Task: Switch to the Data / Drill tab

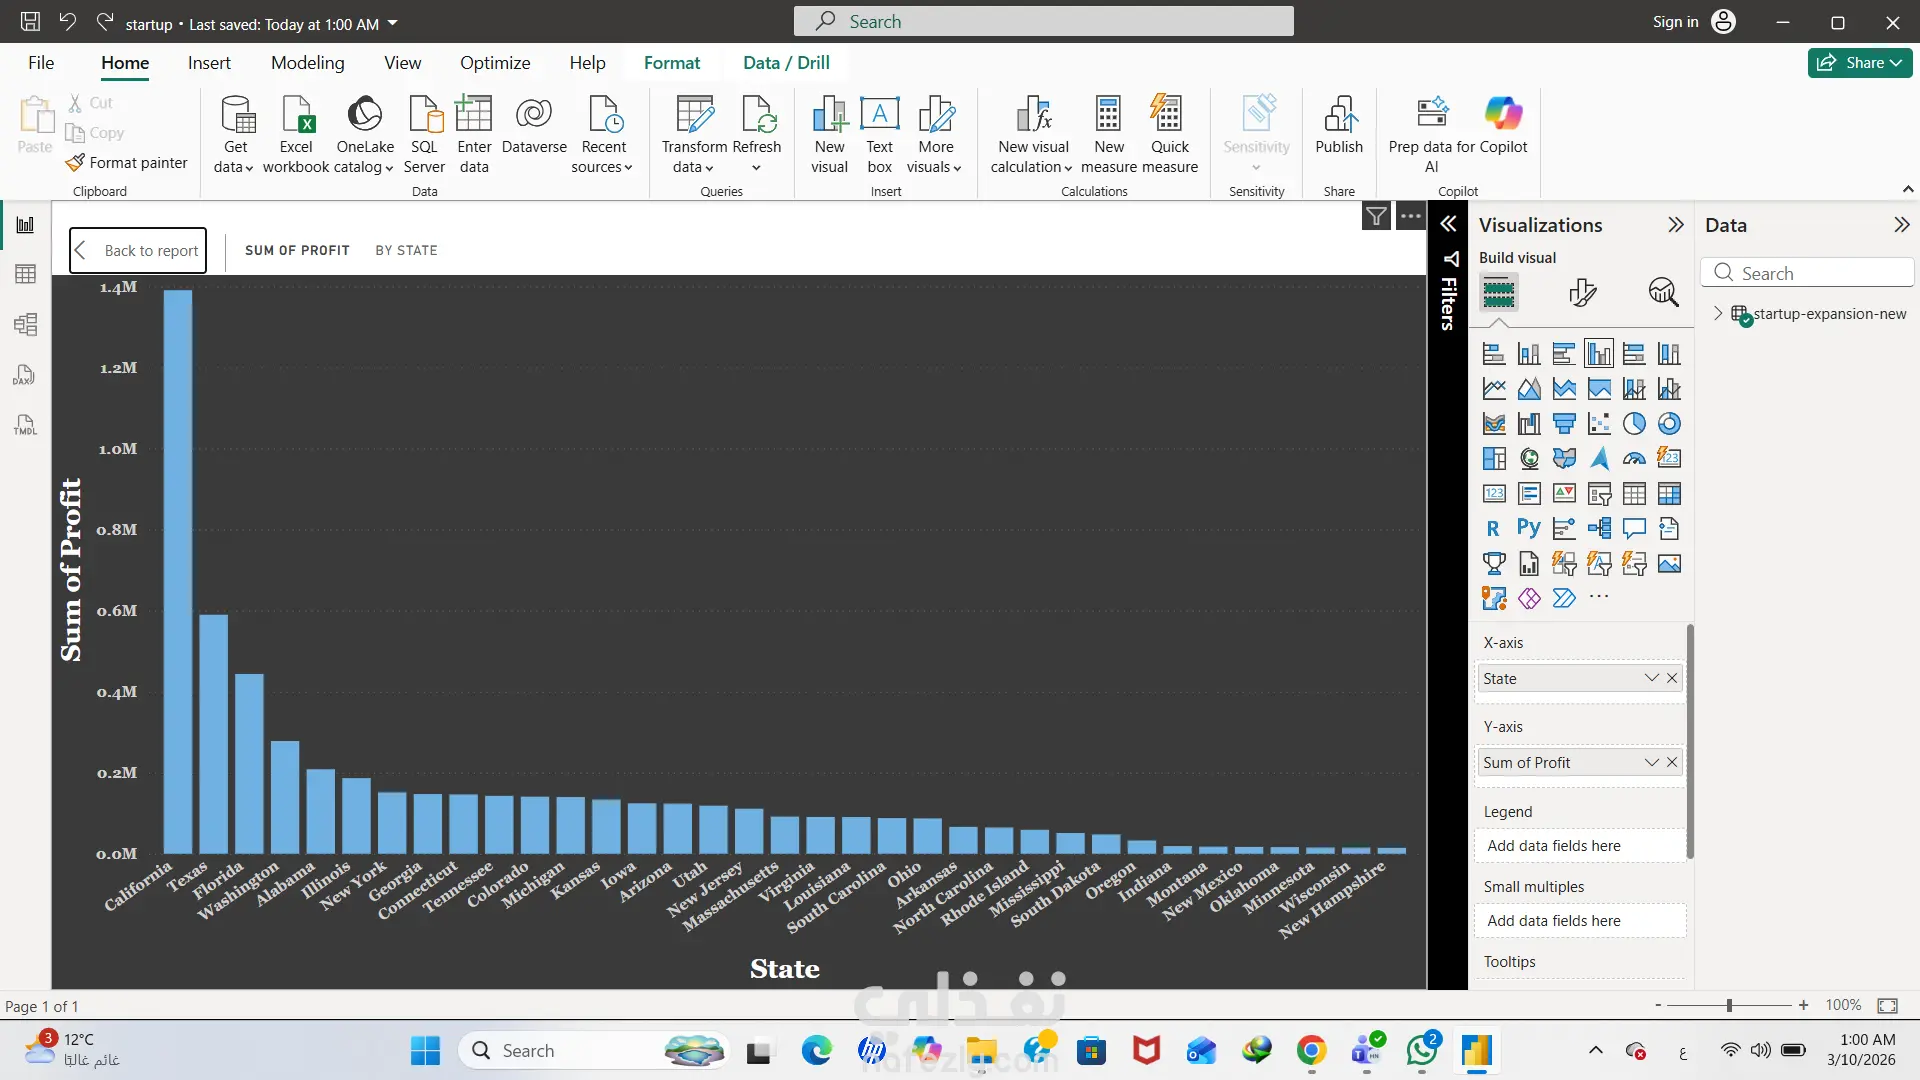Action: [x=786, y=63]
